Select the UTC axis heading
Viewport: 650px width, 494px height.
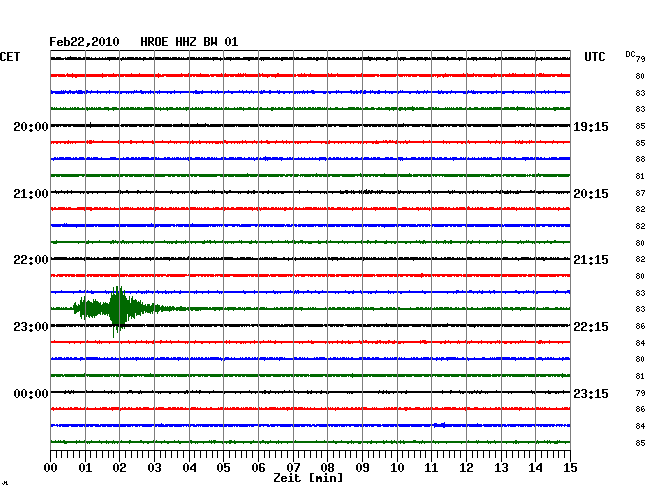coord(594,57)
